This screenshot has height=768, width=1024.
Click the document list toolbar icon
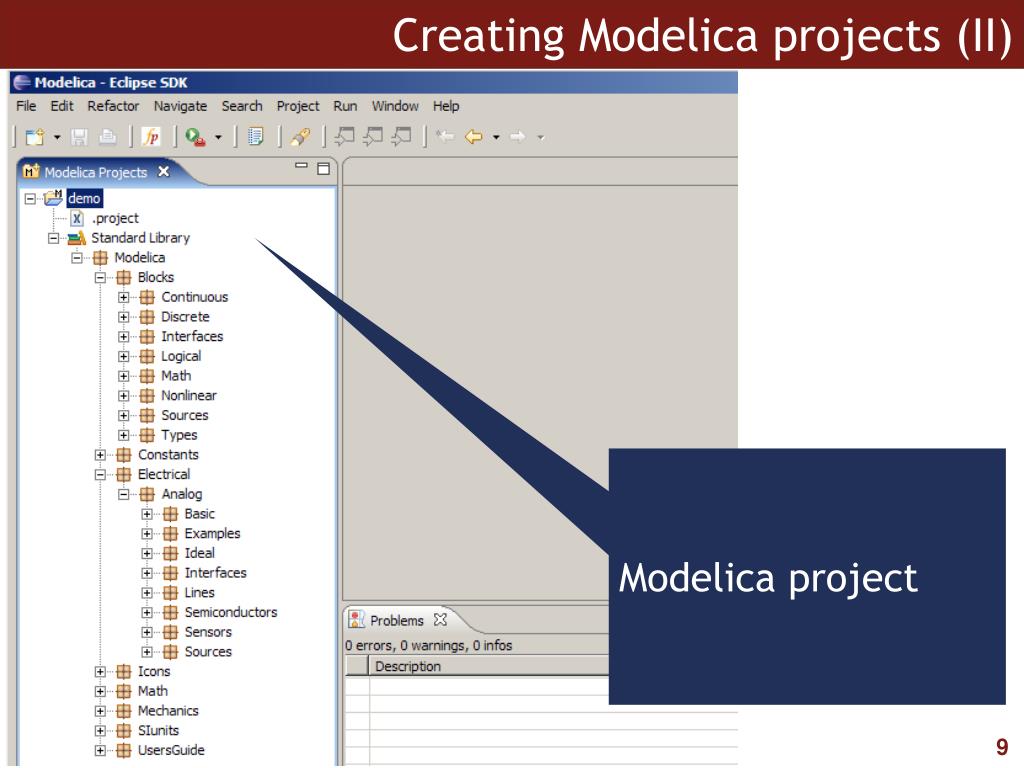255,137
